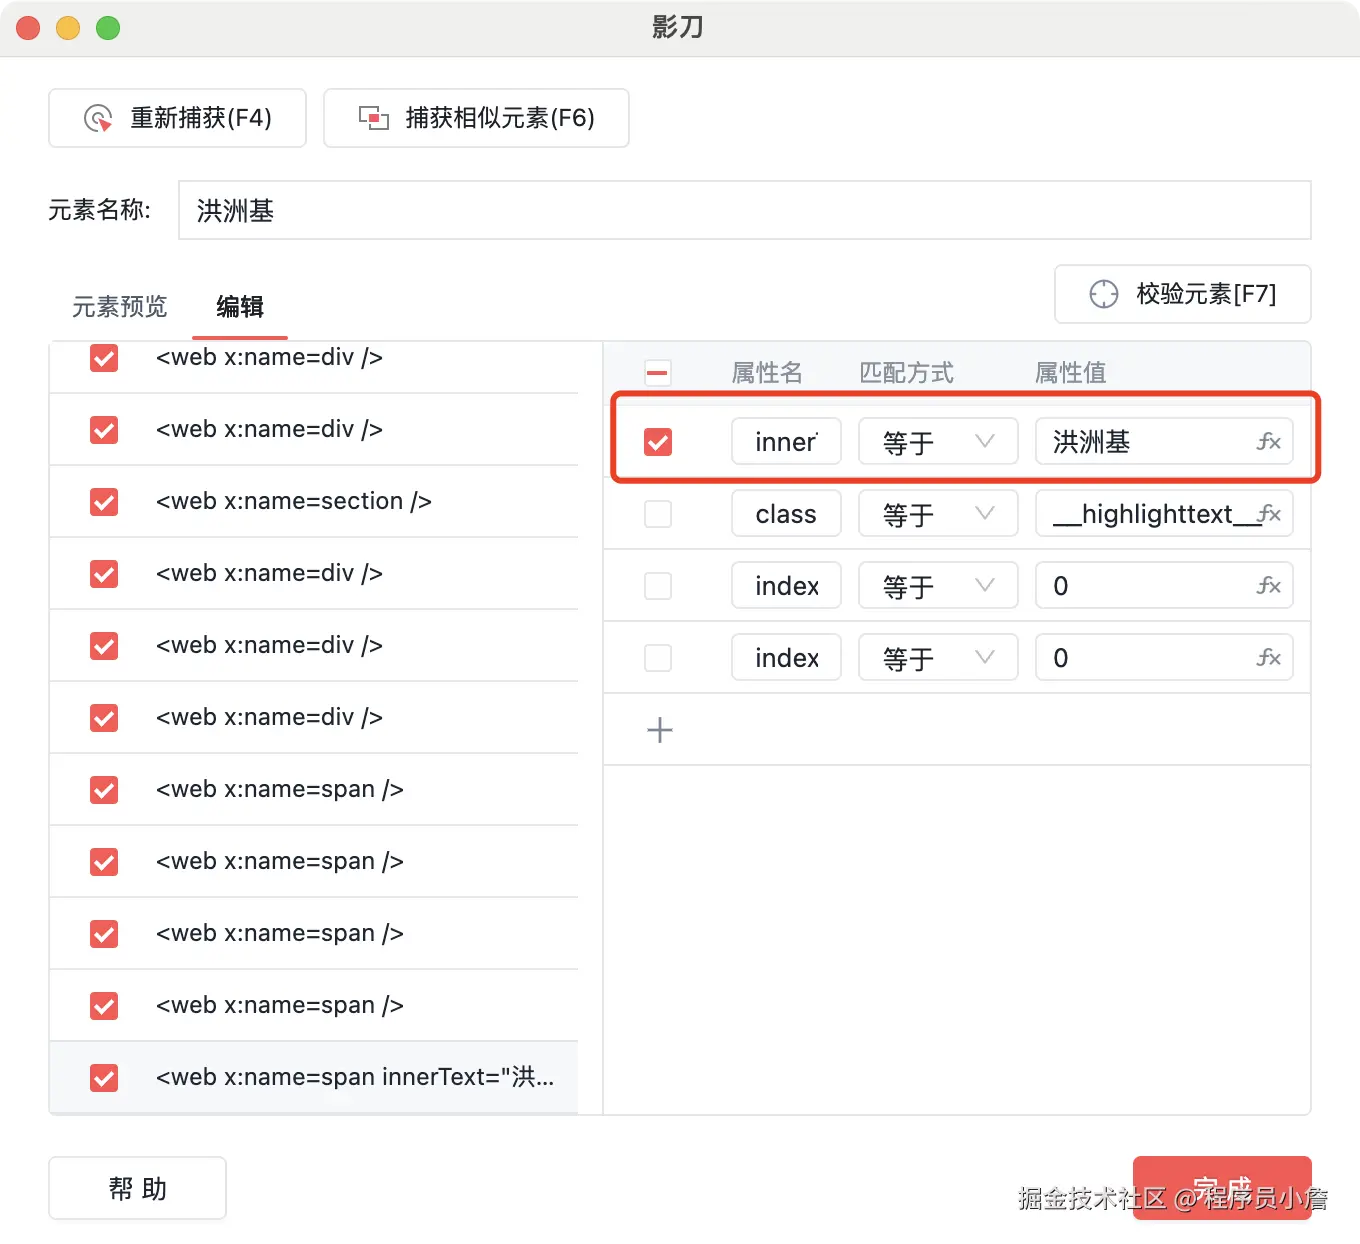Viewport: 1360px width, 1244px height.
Task: Open 等于 match dropdown in class row
Action: click(x=938, y=514)
